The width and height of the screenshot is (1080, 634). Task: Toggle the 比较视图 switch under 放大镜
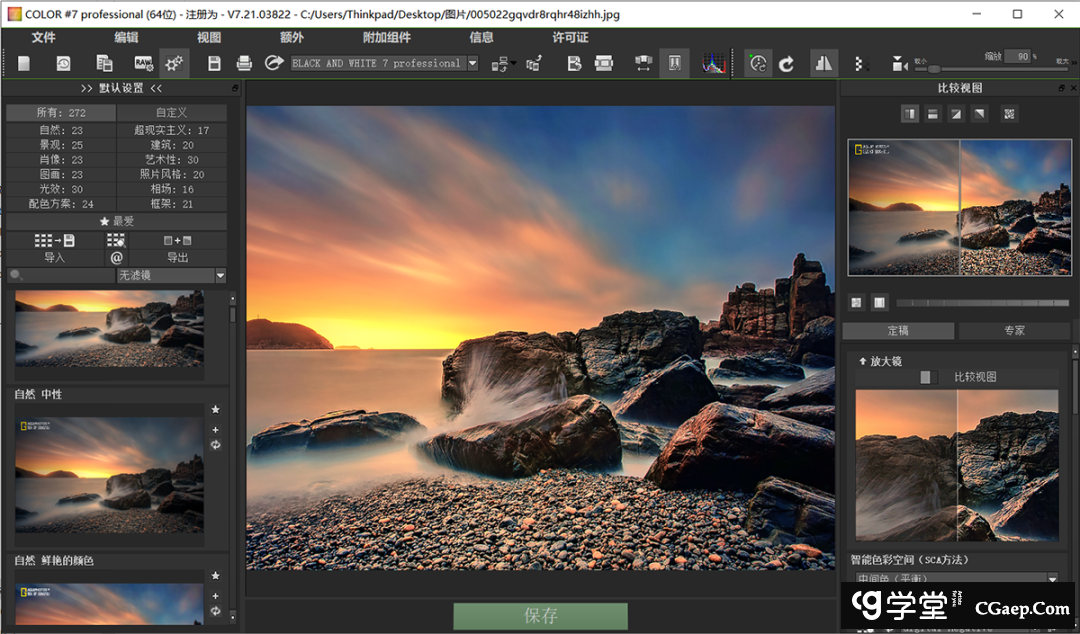click(928, 377)
